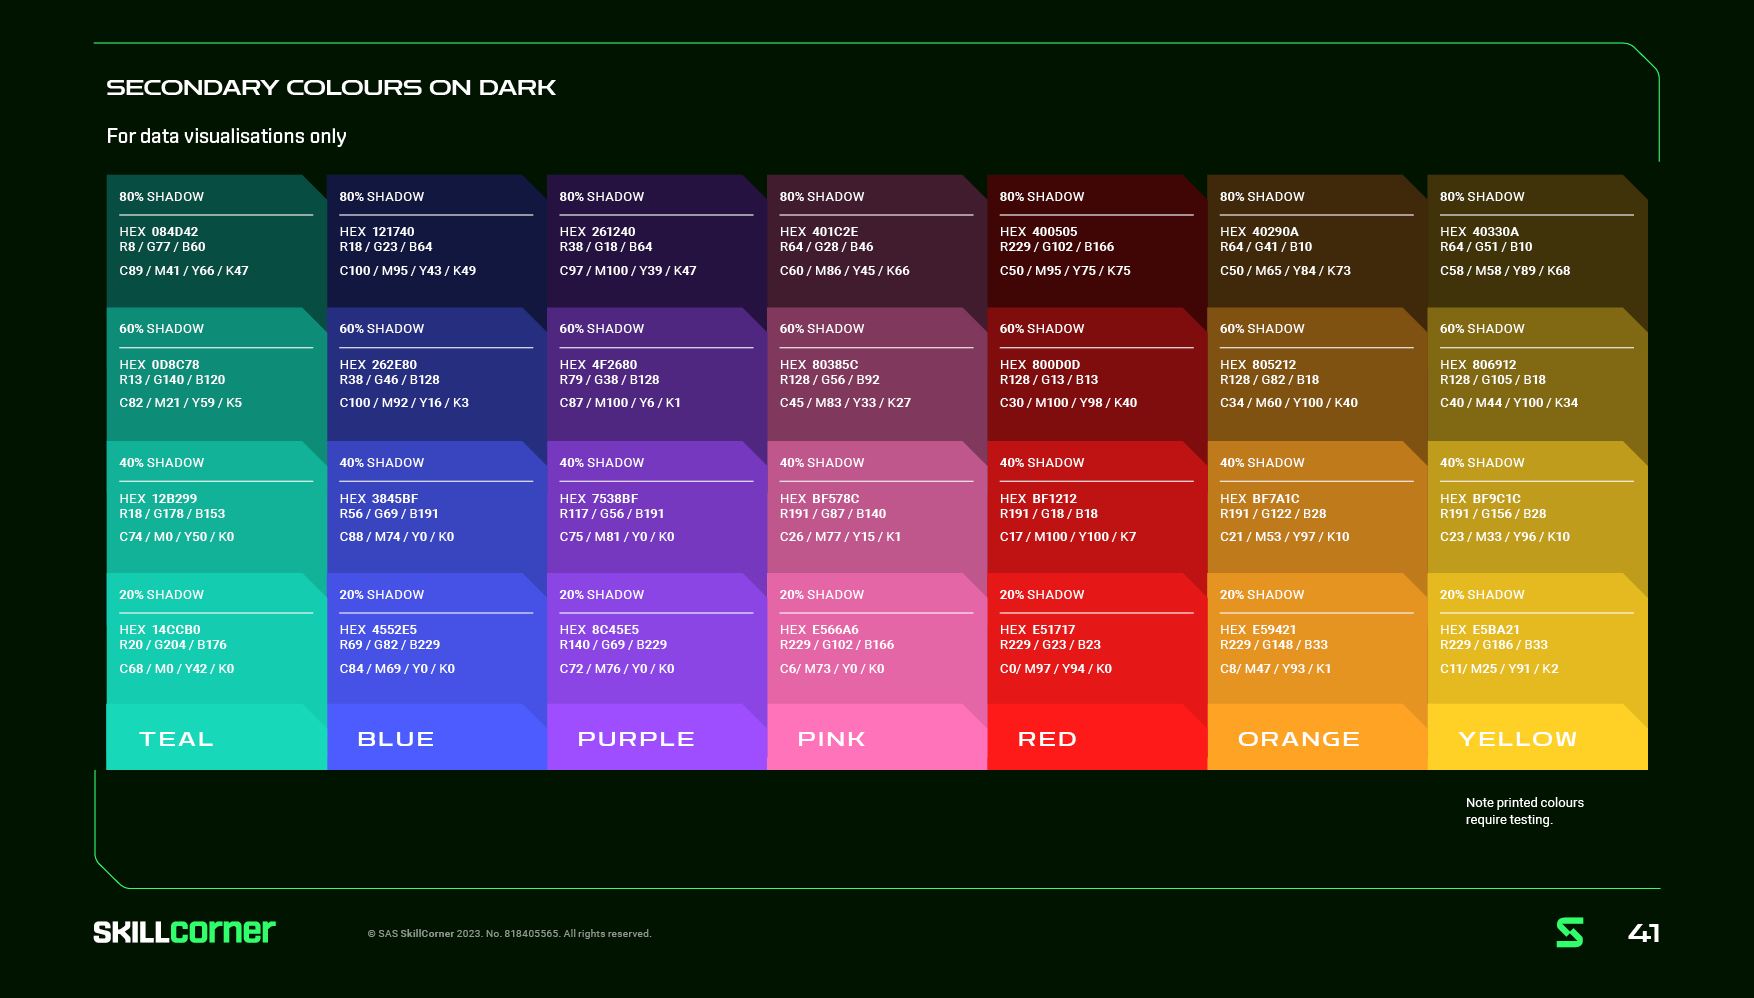Click the HEX E566A6 pink swatch
Image resolution: width=1754 pixels, height=998 pixels.
(x=877, y=638)
